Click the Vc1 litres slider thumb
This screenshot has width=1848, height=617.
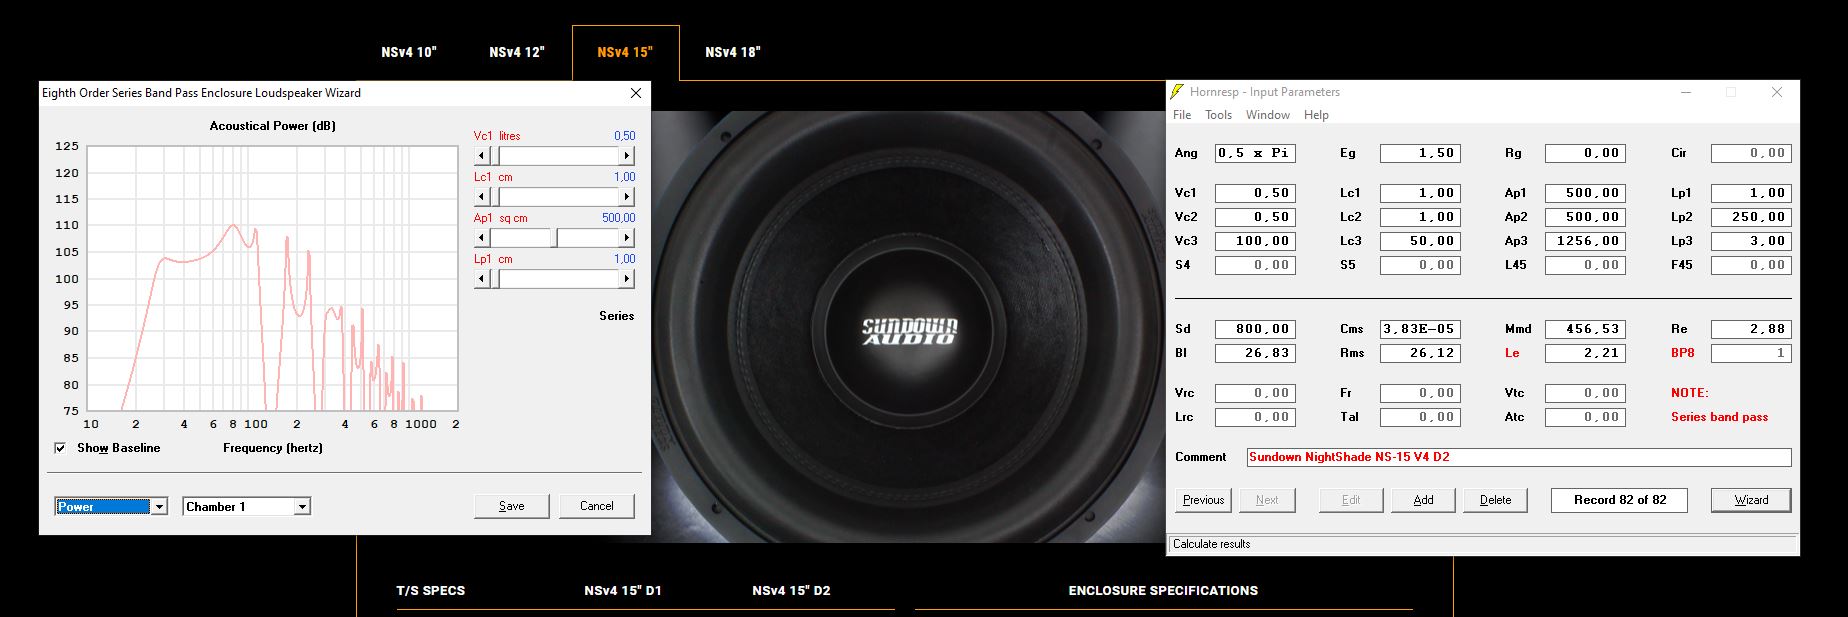496,156
